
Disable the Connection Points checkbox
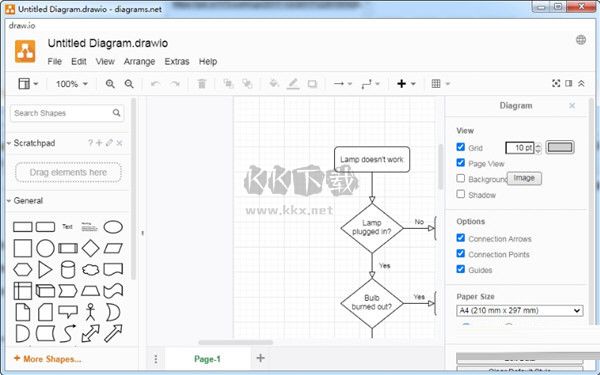461,253
